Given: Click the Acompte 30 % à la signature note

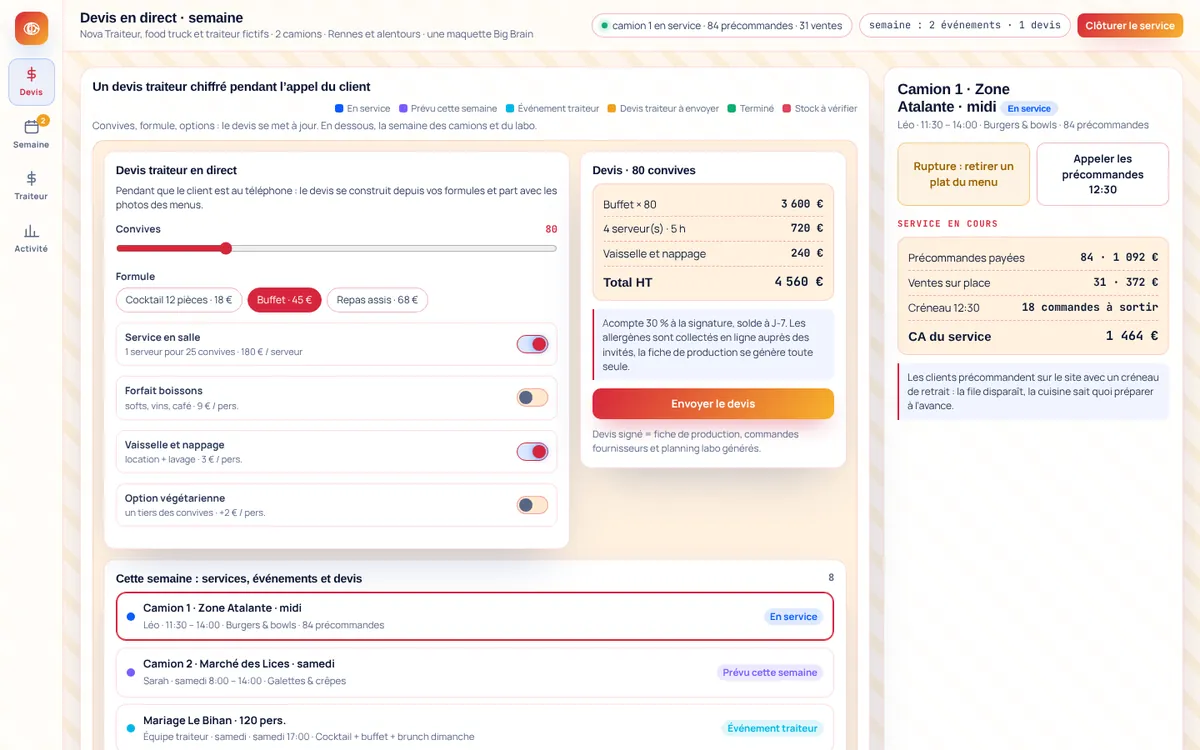Looking at the screenshot, I should [x=713, y=345].
